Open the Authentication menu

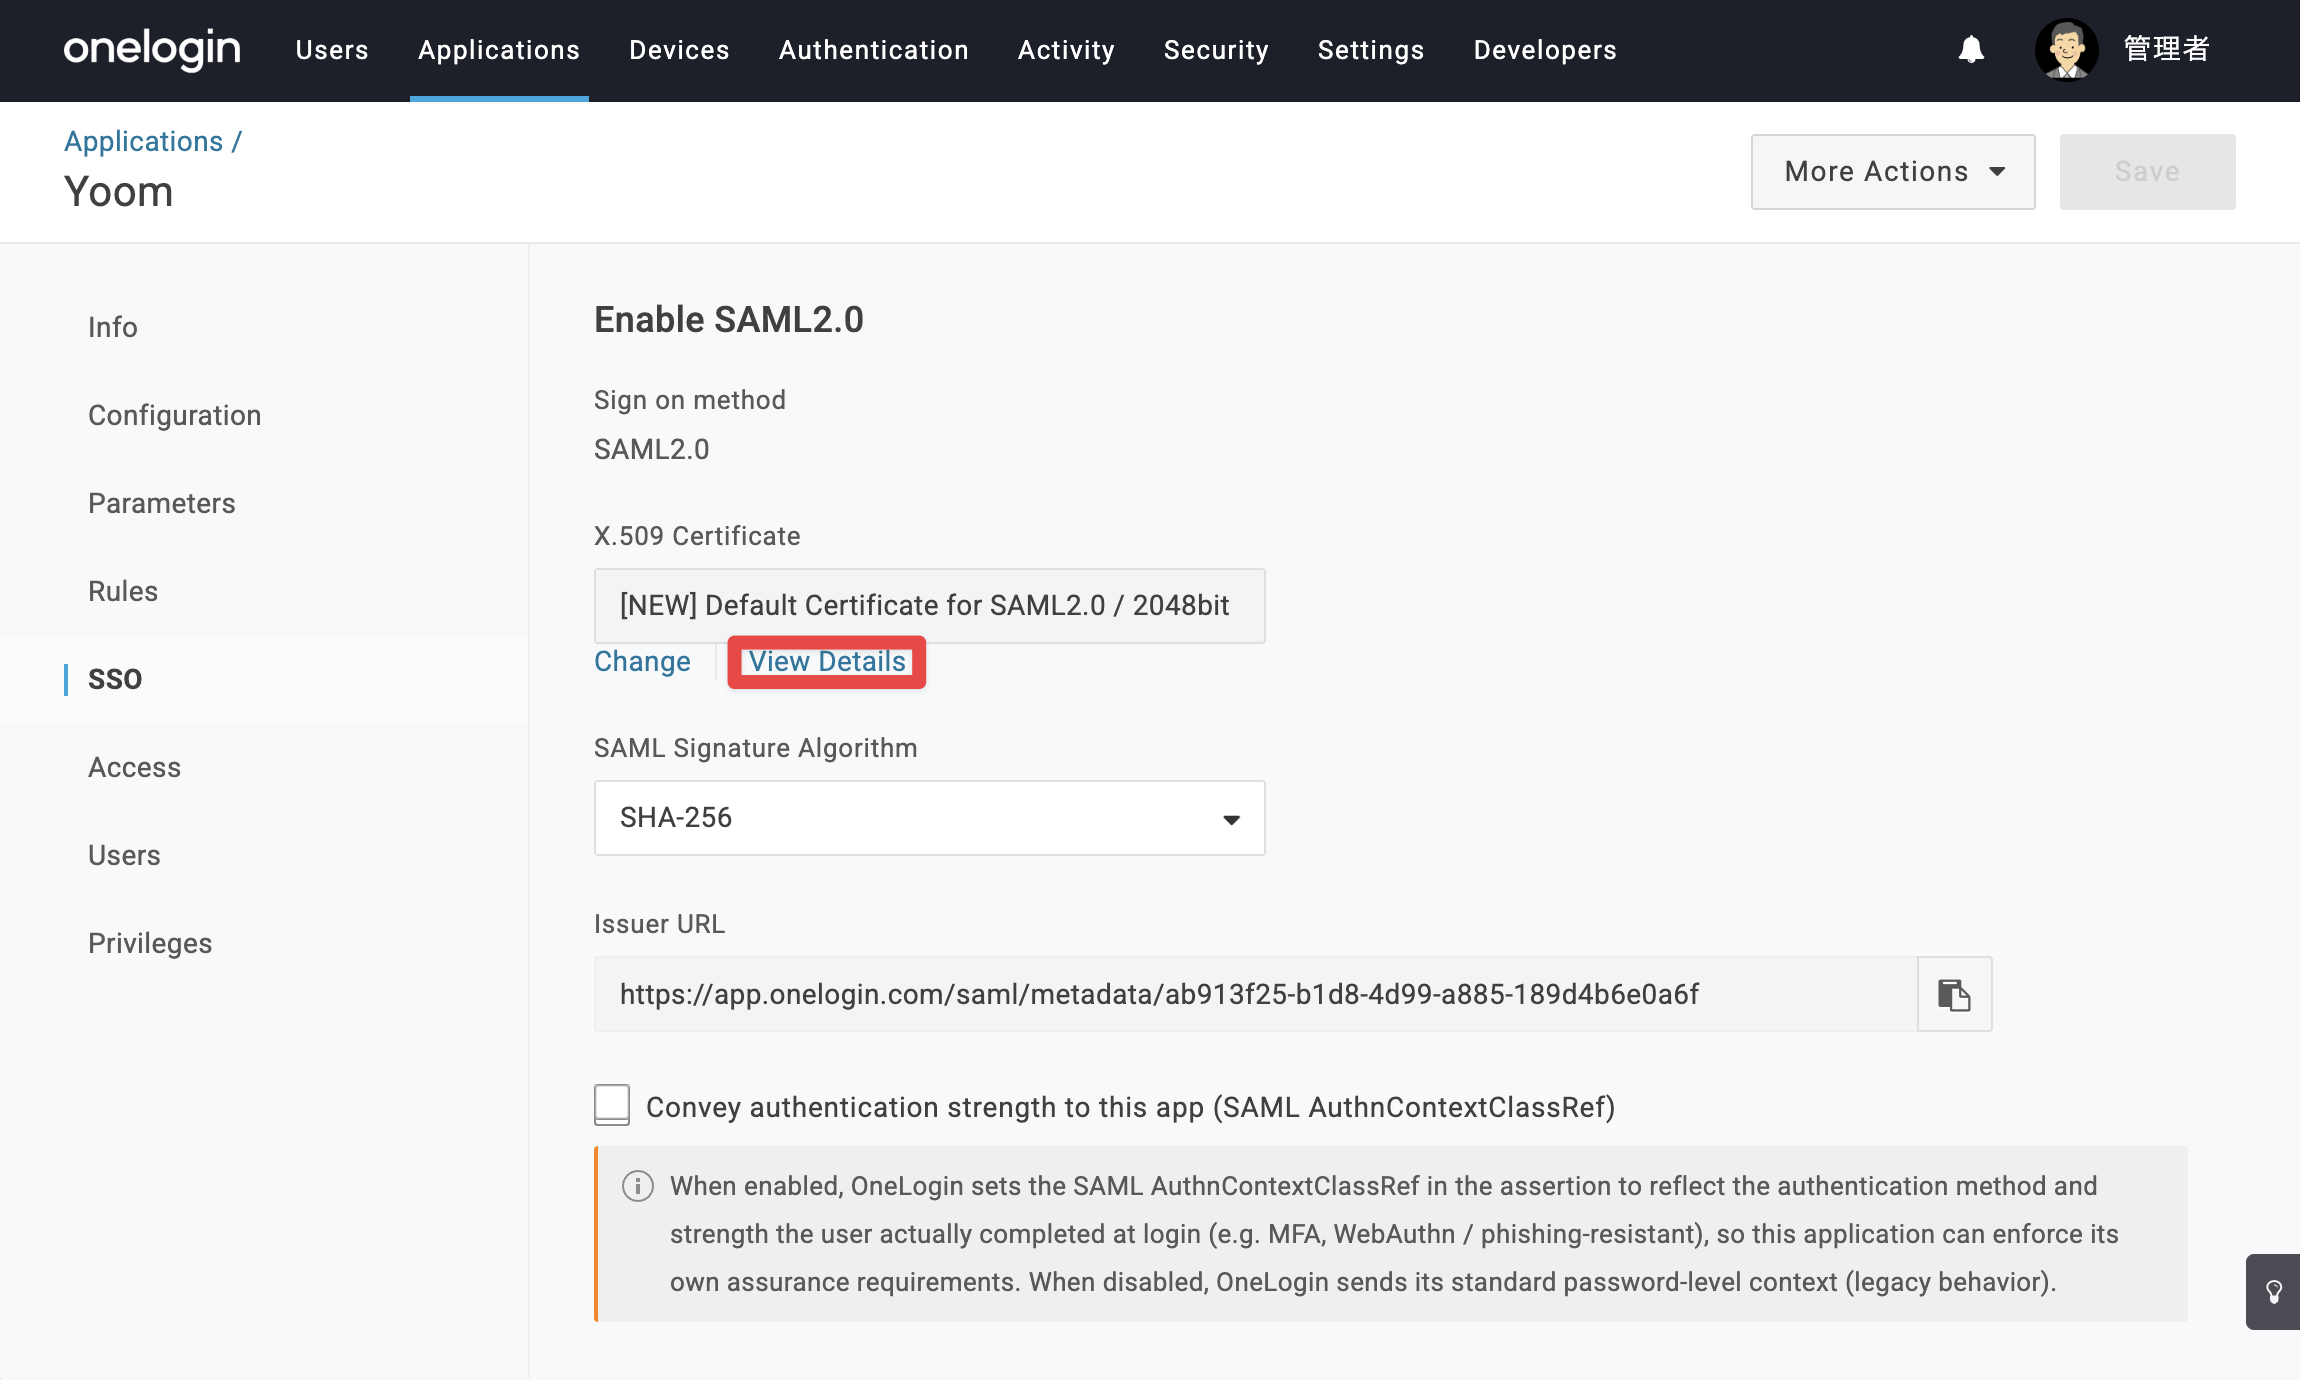873,50
